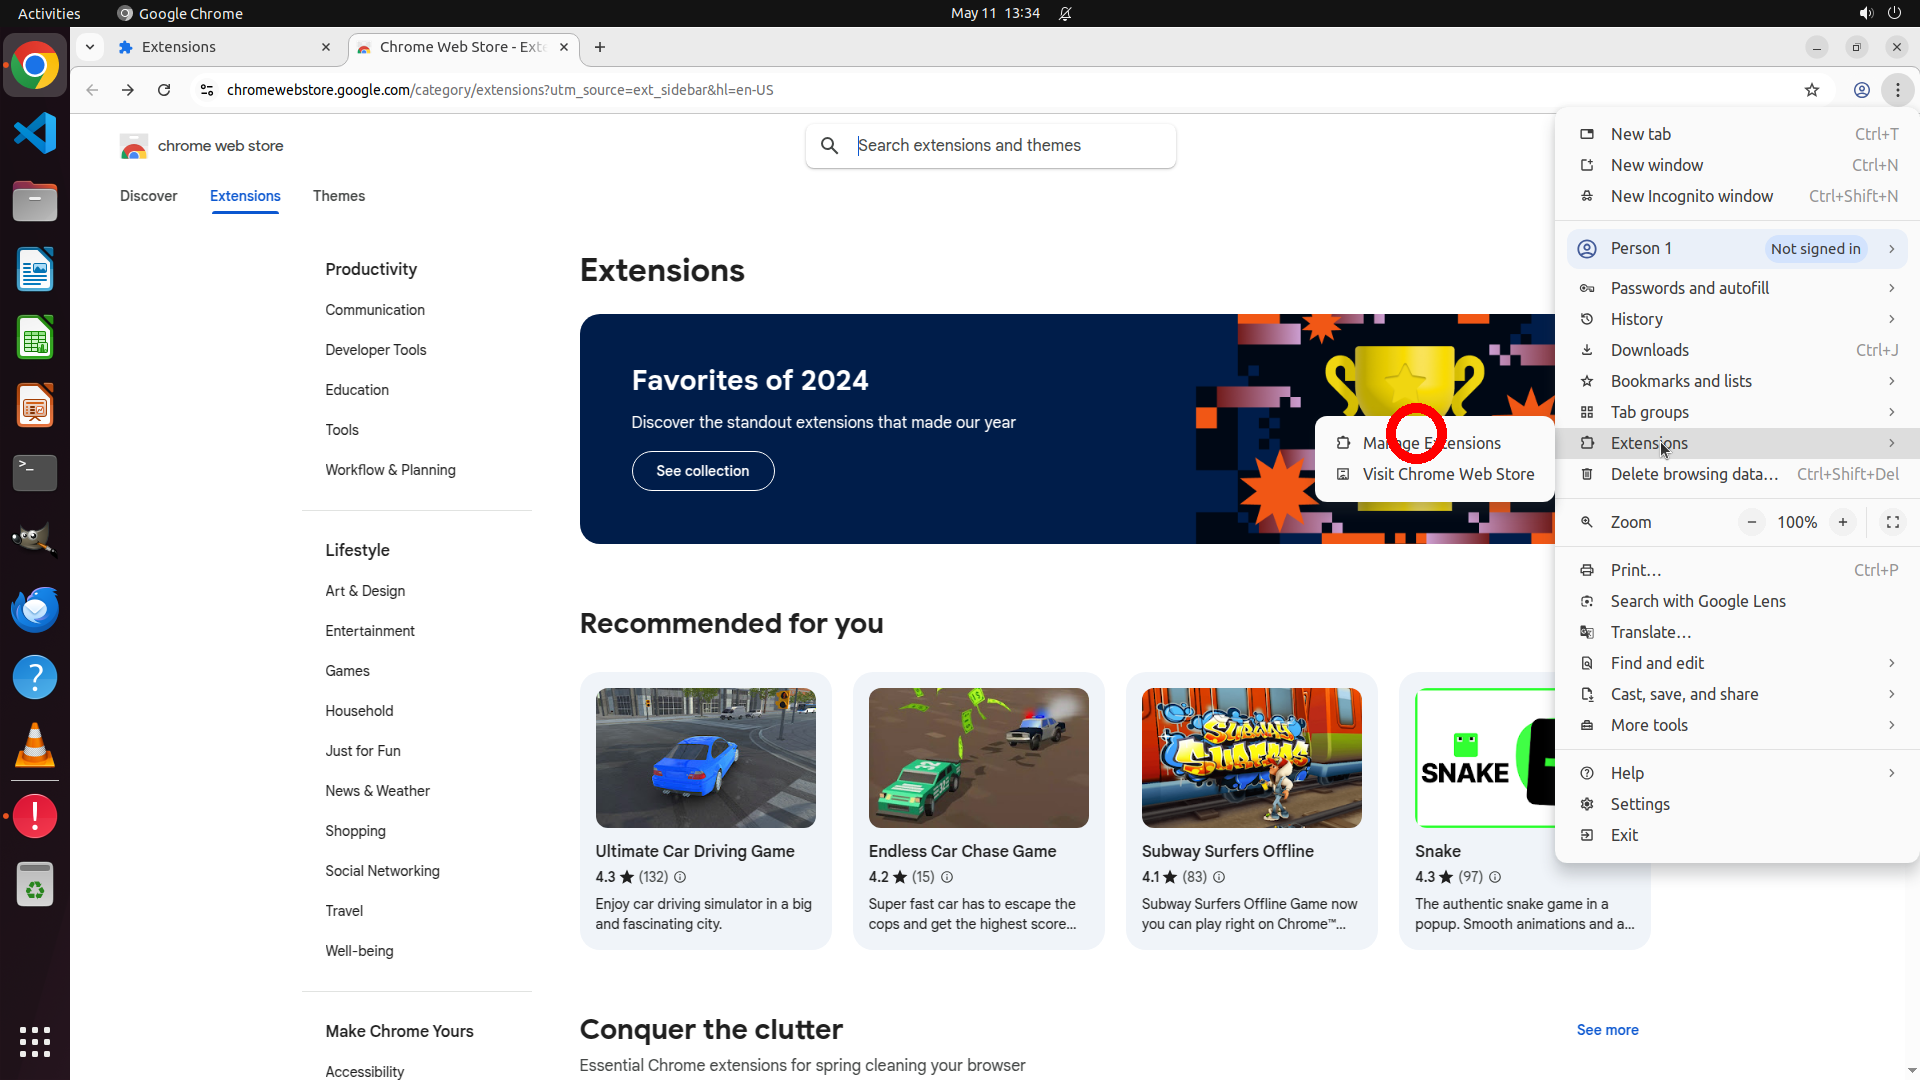Click the bookmark star icon in address bar
Viewport: 1920px width, 1080px height.
(x=1811, y=90)
